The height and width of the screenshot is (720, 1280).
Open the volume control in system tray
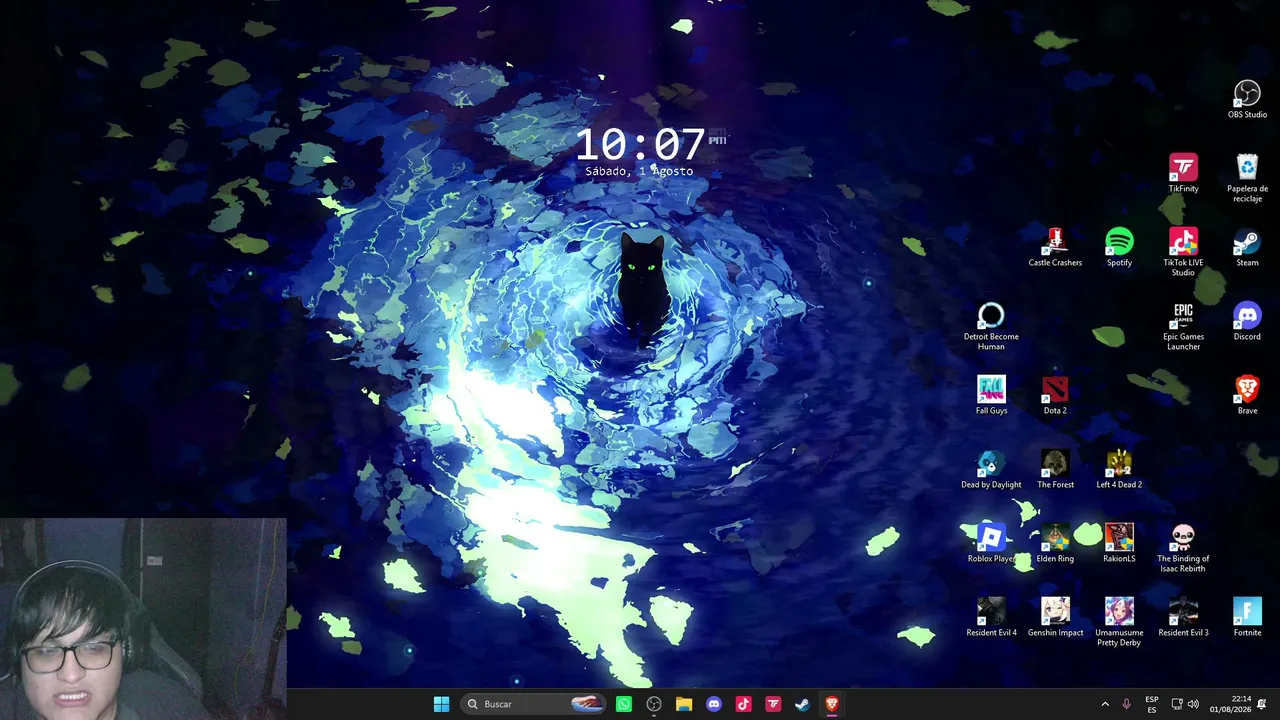(1193, 704)
